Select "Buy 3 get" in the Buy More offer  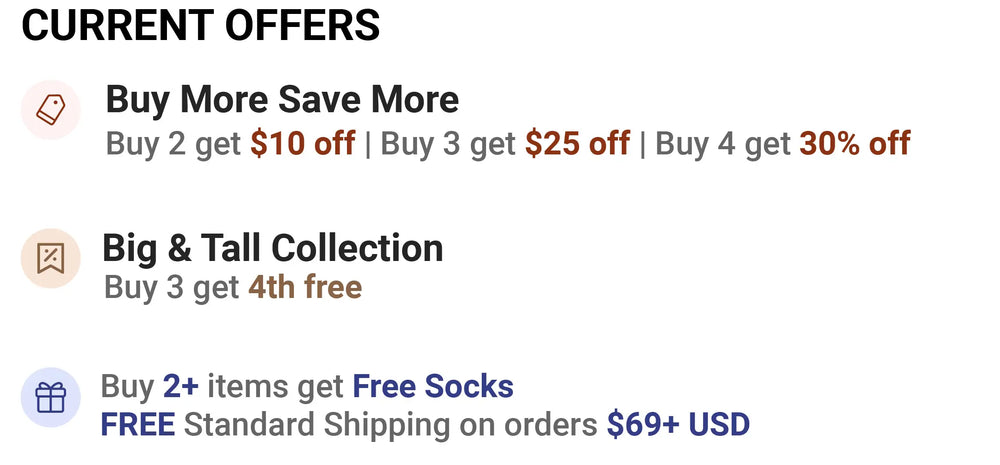pos(448,144)
